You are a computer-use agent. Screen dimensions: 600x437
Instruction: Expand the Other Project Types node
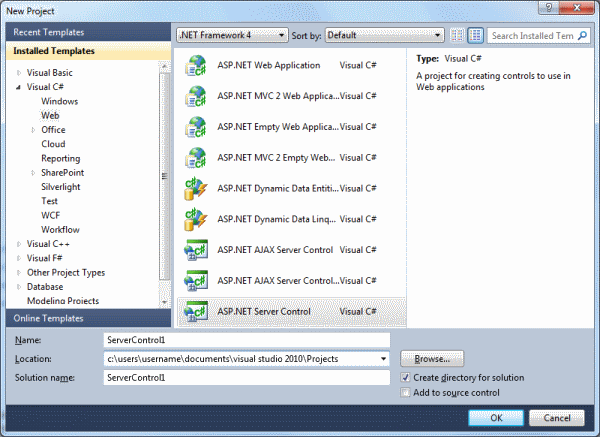(18, 273)
